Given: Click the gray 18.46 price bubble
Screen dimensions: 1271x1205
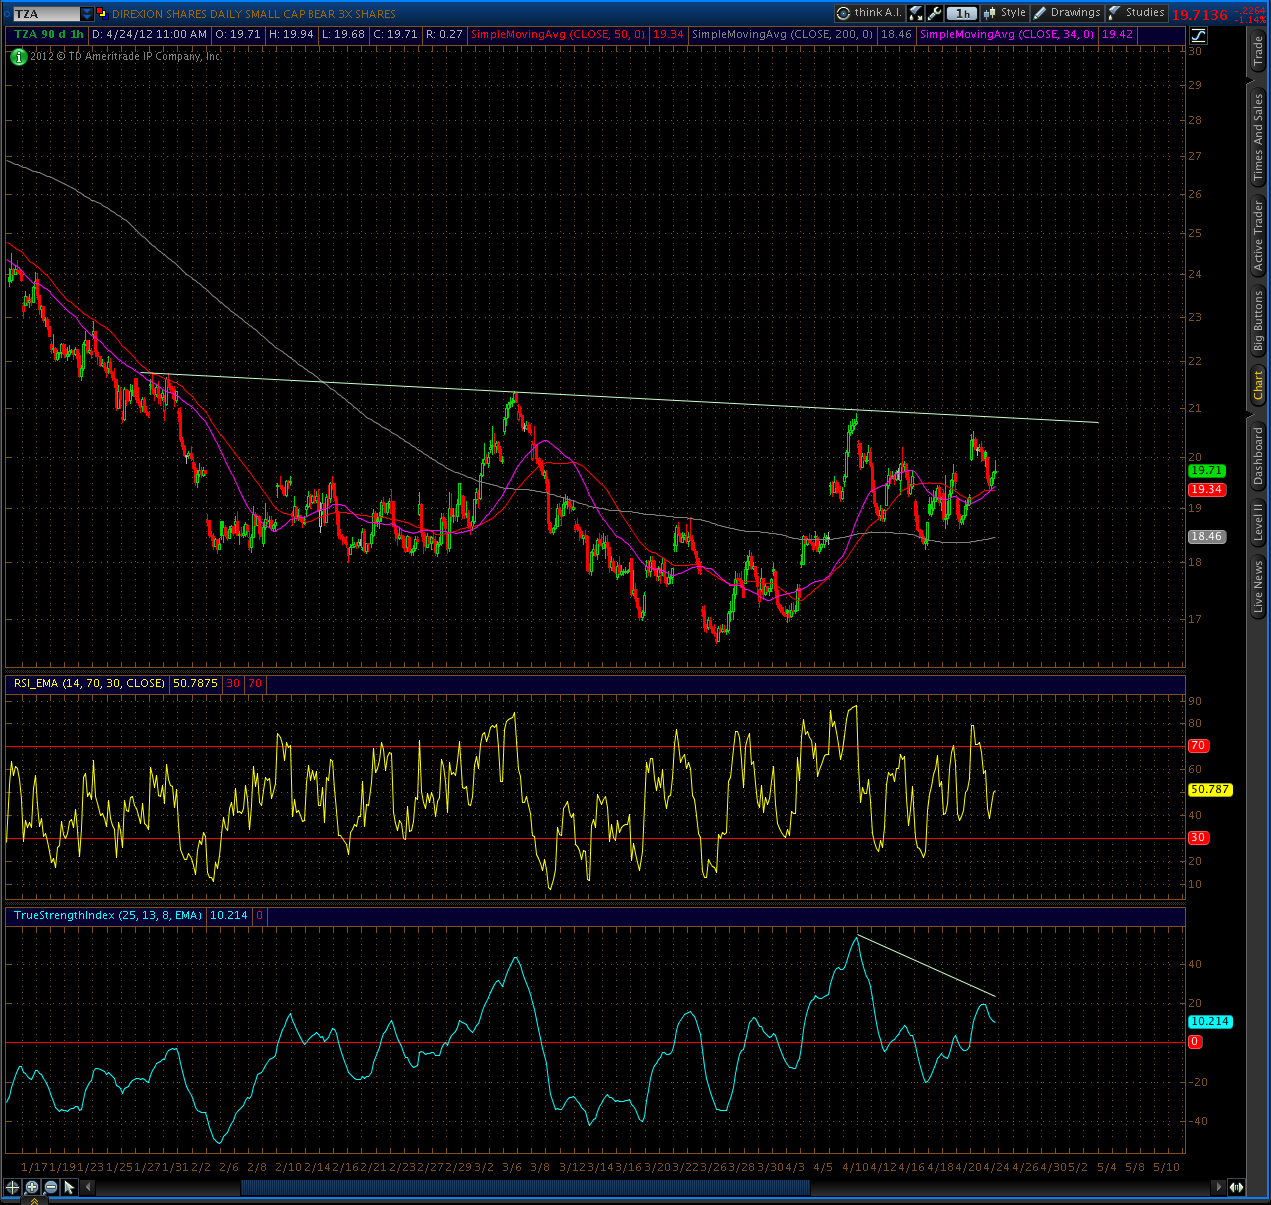Looking at the screenshot, I should point(1206,537).
